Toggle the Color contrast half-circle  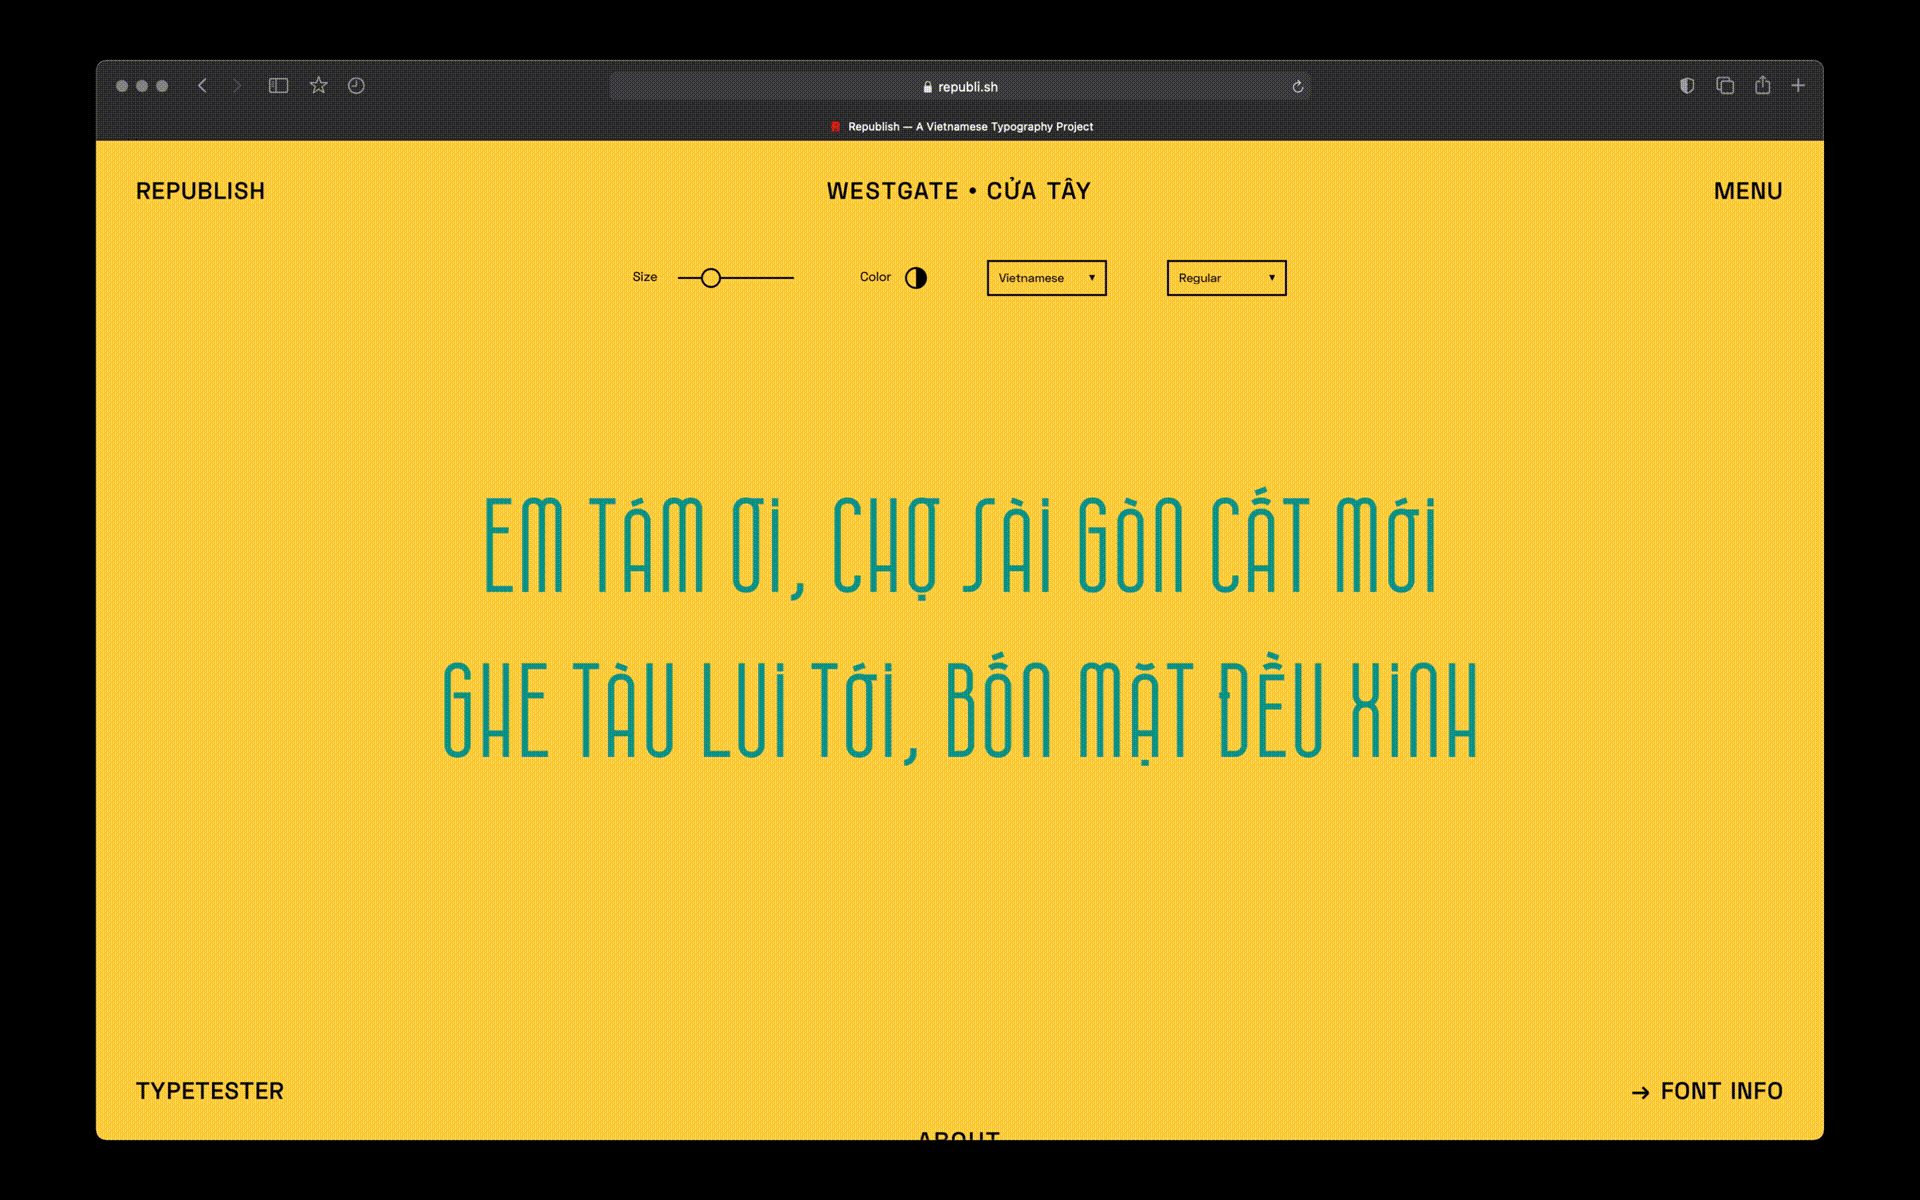coord(916,278)
